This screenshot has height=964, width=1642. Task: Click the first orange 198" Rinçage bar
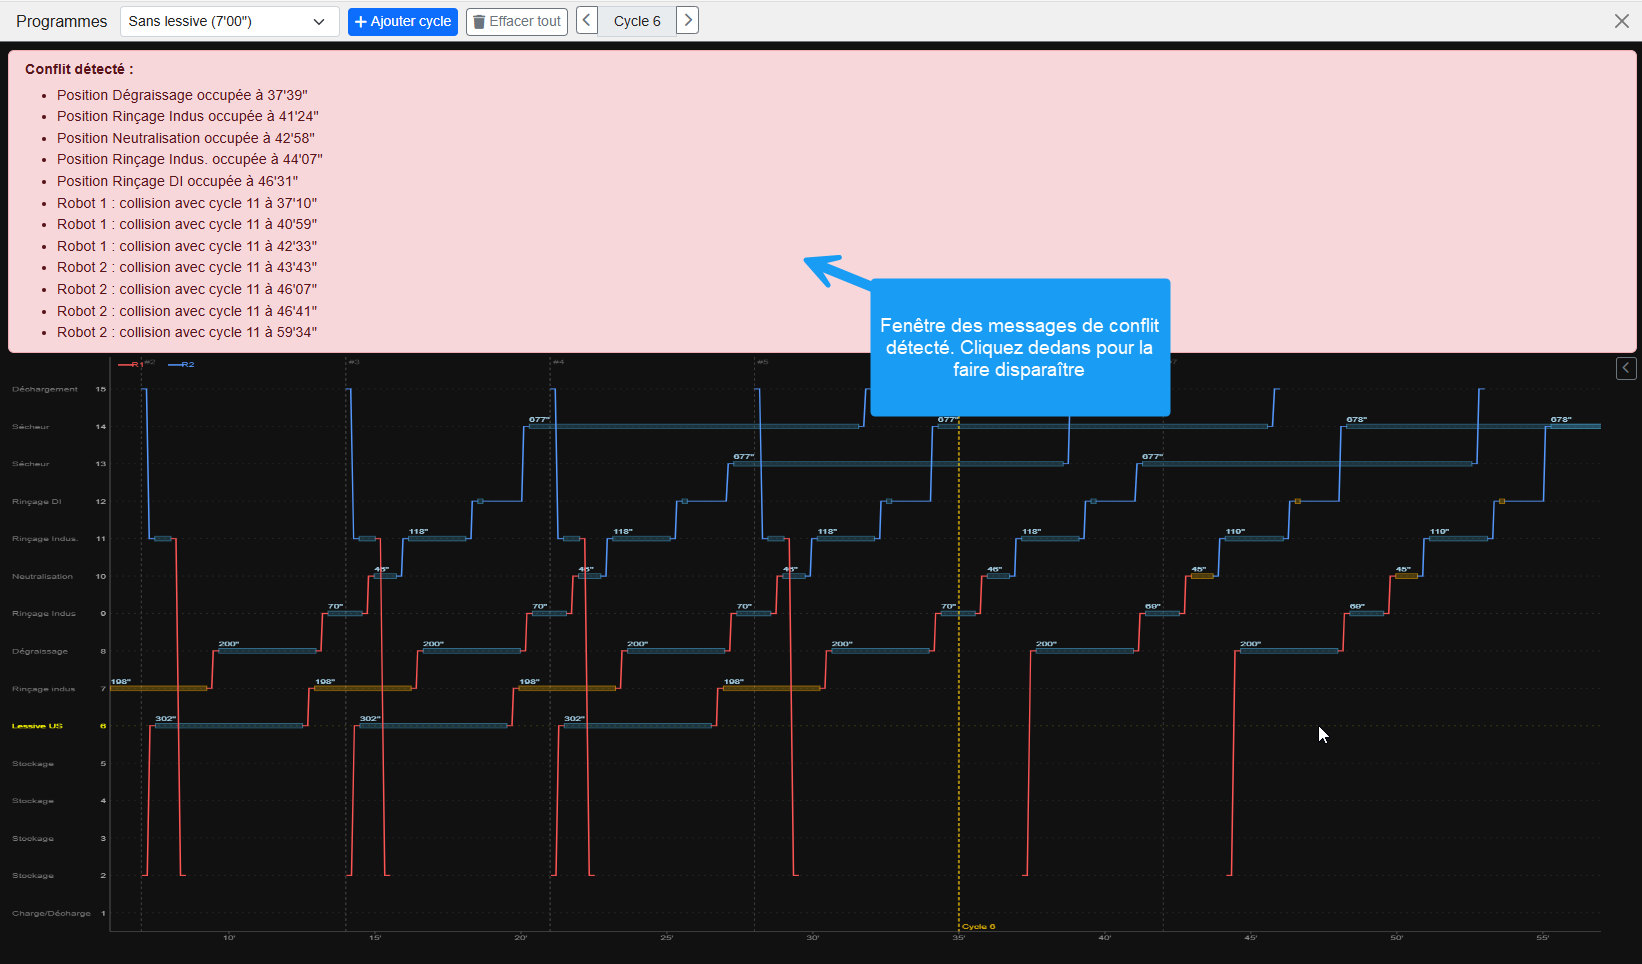159,688
